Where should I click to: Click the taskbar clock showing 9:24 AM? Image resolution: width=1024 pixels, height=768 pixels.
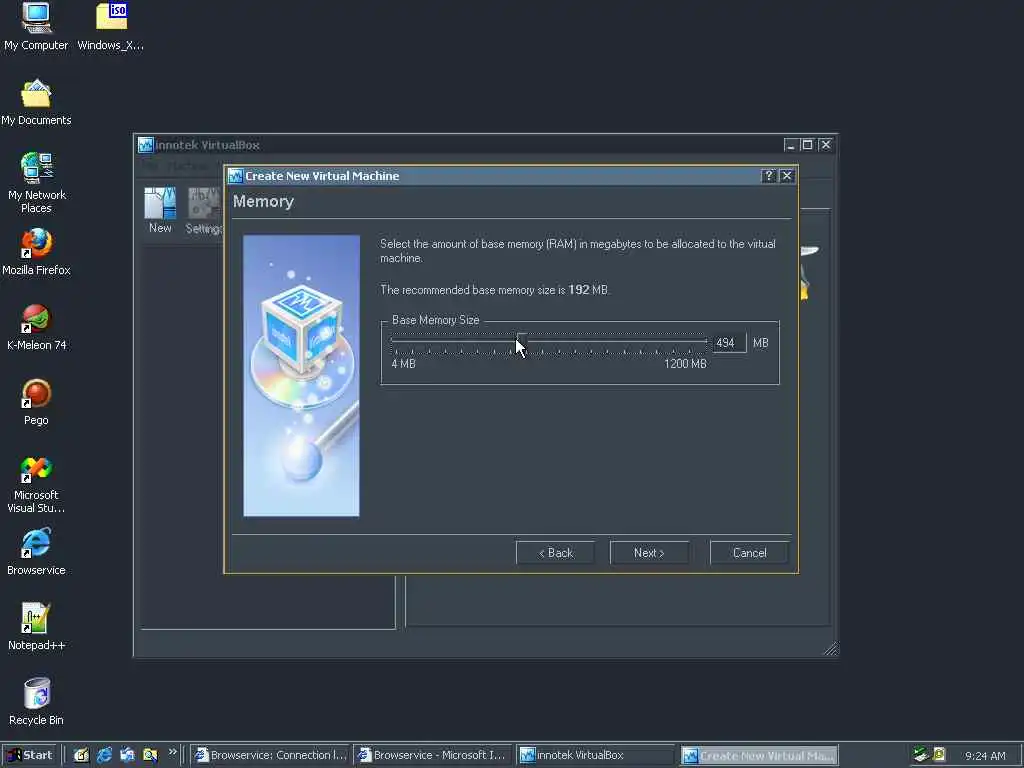click(985, 756)
